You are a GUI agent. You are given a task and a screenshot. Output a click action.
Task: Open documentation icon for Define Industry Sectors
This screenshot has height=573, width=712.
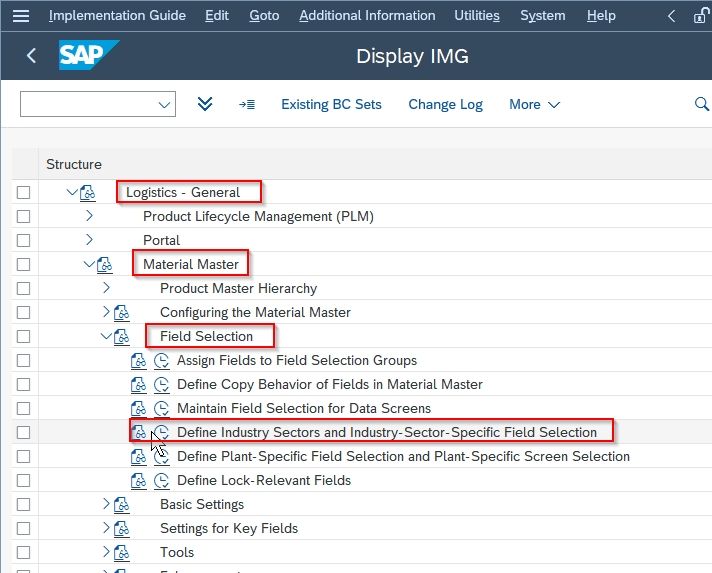138,433
